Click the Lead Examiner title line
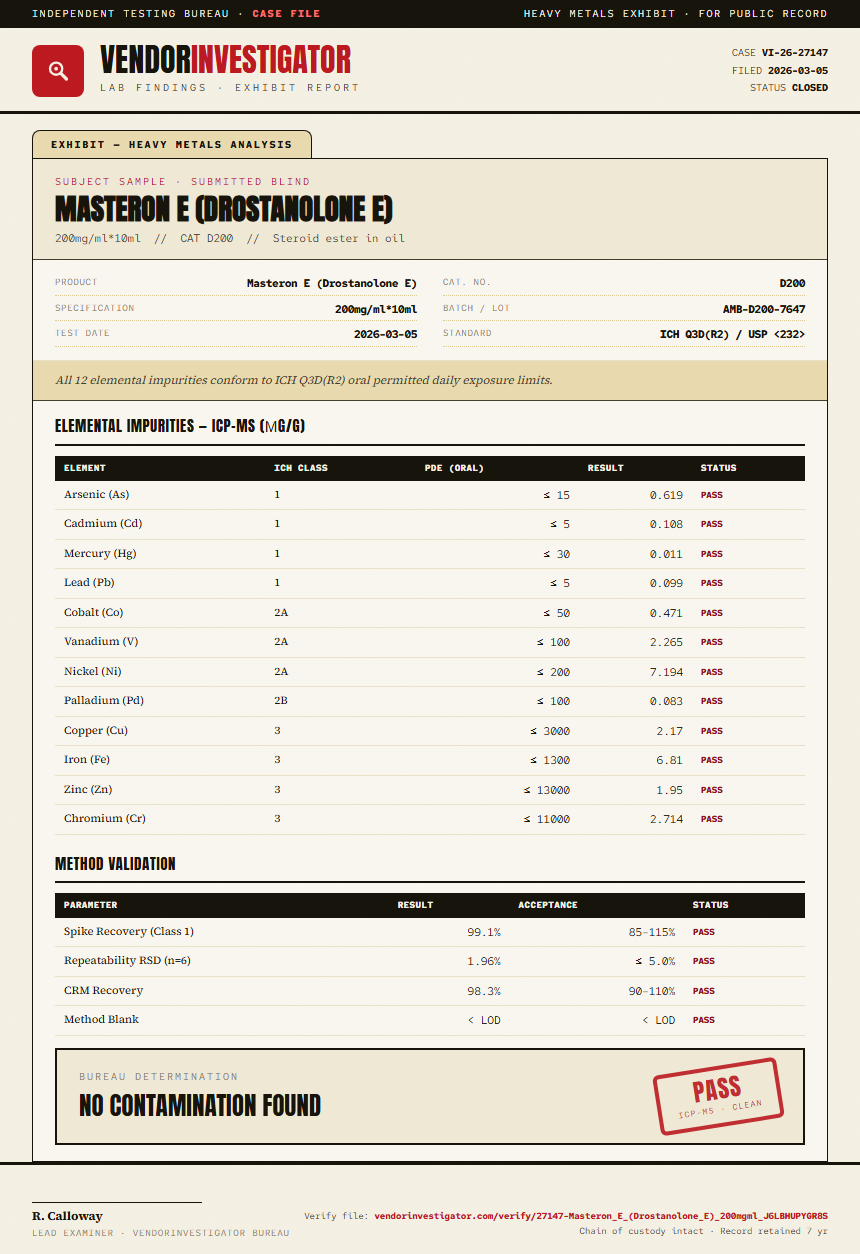 (x=161, y=1233)
